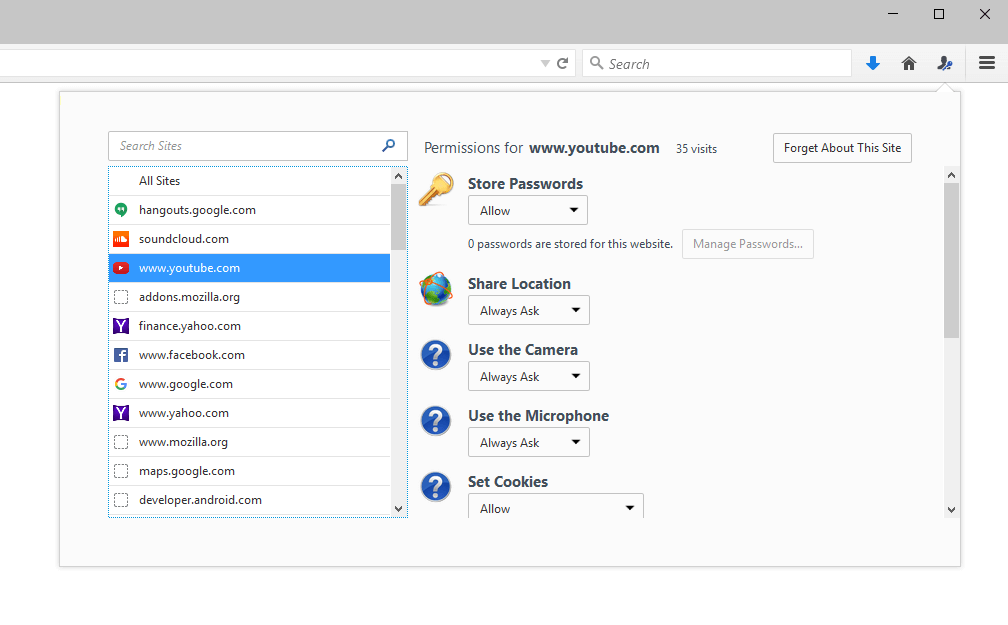The height and width of the screenshot is (625, 1008).
Task: Select All Sites in the list
Action: click(249, 181)
